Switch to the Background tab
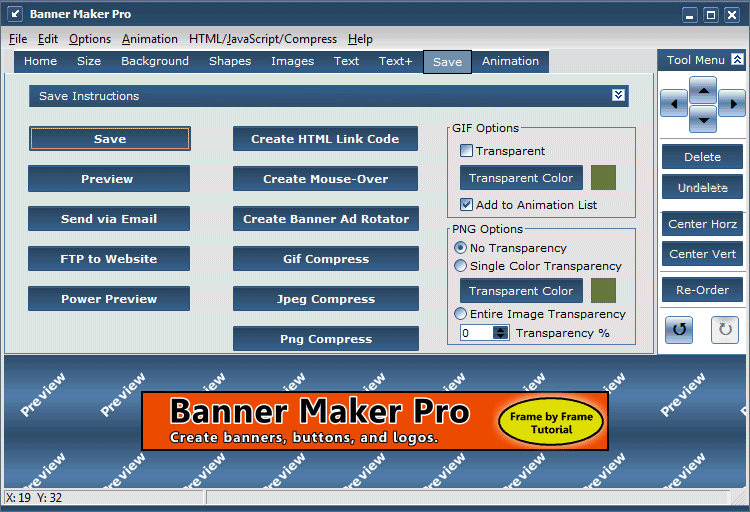 [155, 61]
